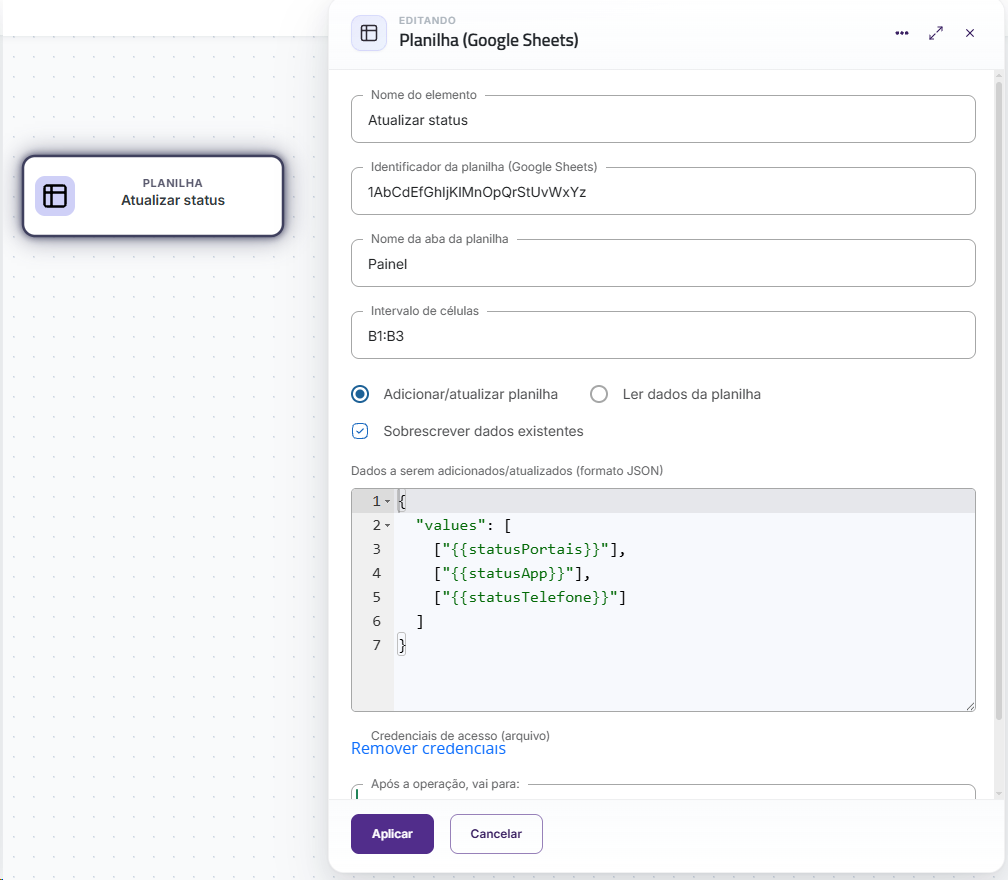Edit the Intervalo de células field
Screen dimensions: 1008x880
pyautogui.click(x=663, y=336)
